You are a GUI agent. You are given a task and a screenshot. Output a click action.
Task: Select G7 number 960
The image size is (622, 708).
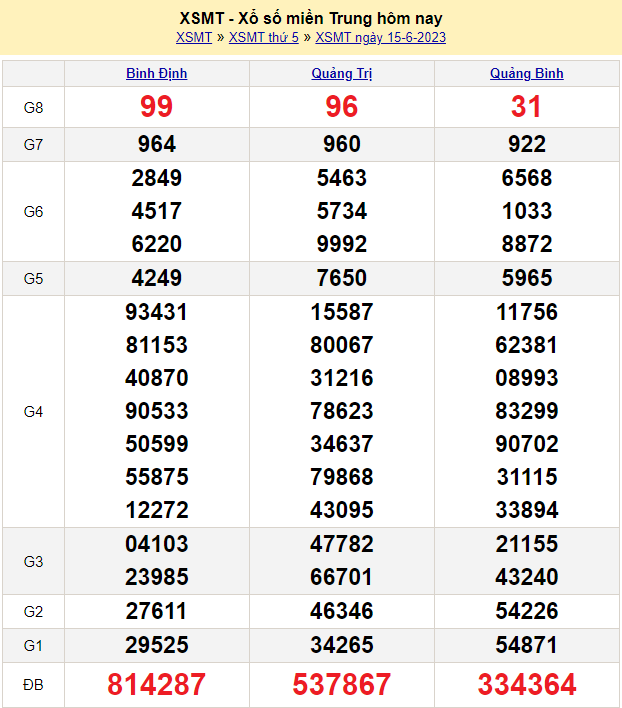(x=342, y=144)
